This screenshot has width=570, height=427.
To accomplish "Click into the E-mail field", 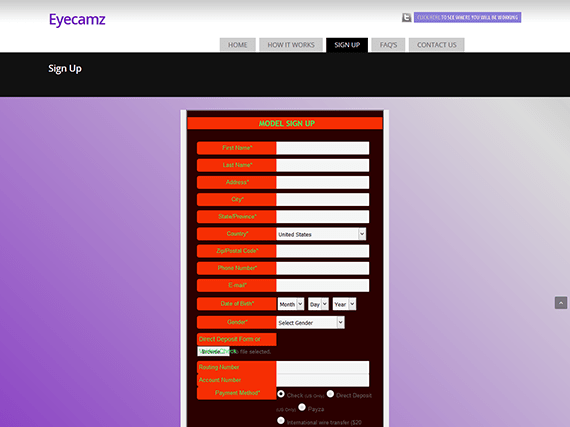I will tap(322, 285).
